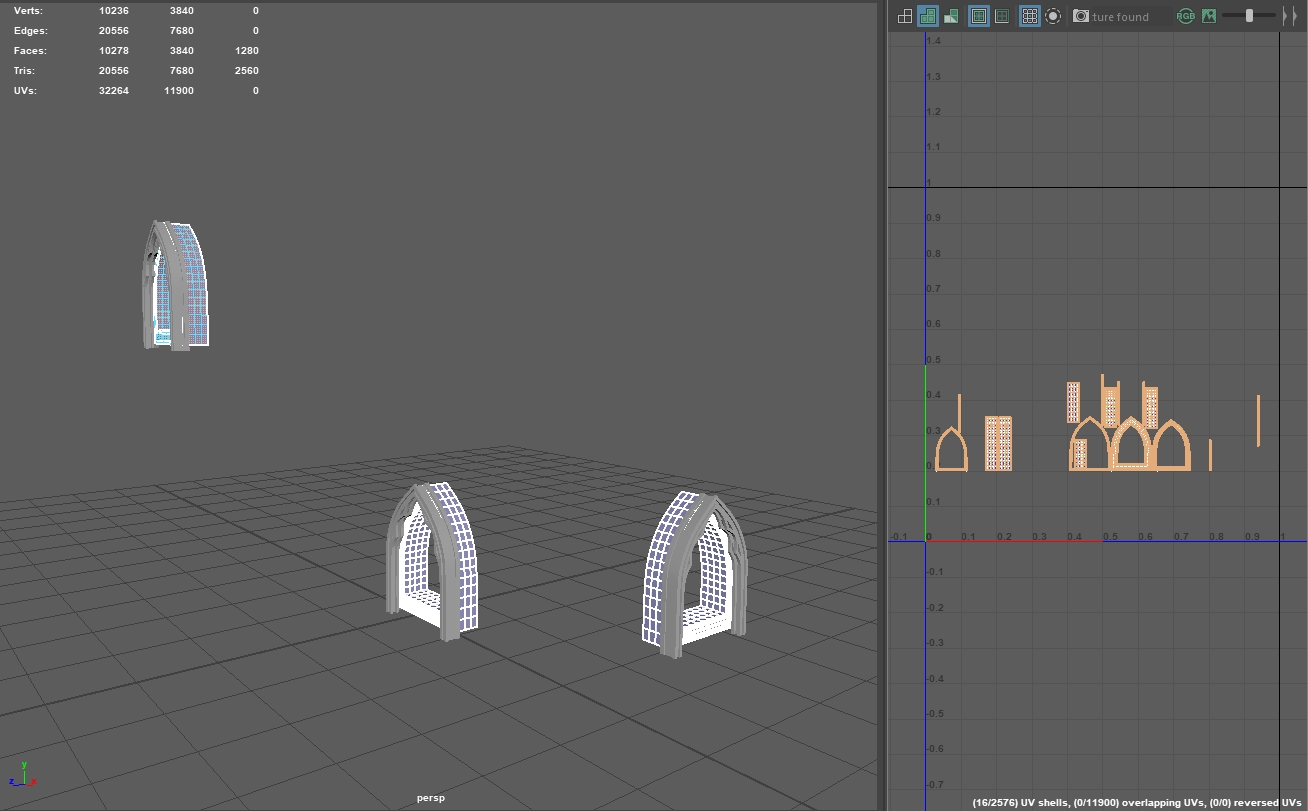Viewport: 1308px width, 811px height.
Task: Click the UV snapshot camera icon
Action: [1081, 16]
